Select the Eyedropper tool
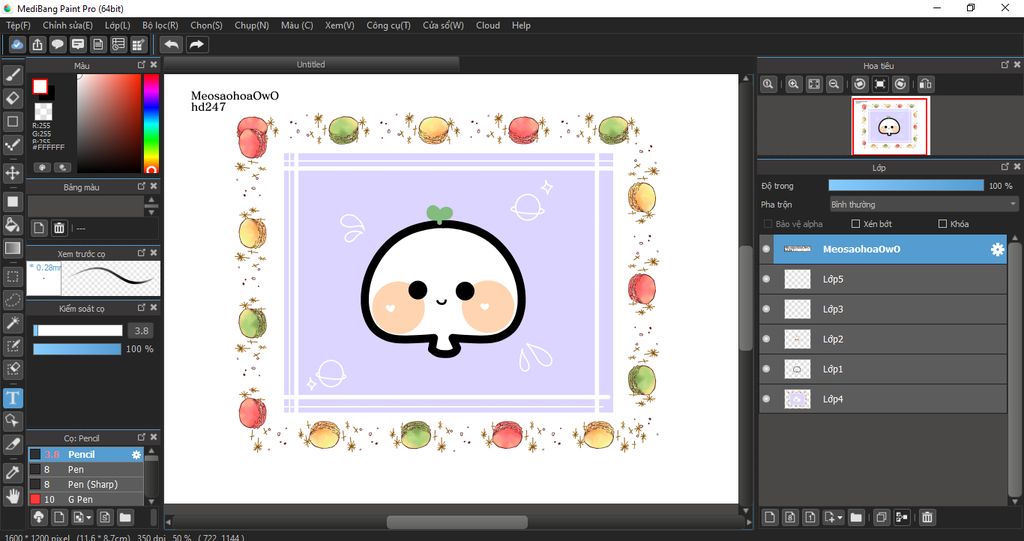This screenshot has width=1024, height=541. click(x=12, y=472)
